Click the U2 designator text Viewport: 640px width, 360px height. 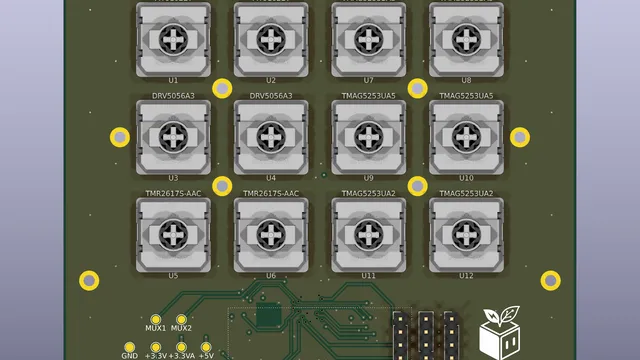(271, 80)
